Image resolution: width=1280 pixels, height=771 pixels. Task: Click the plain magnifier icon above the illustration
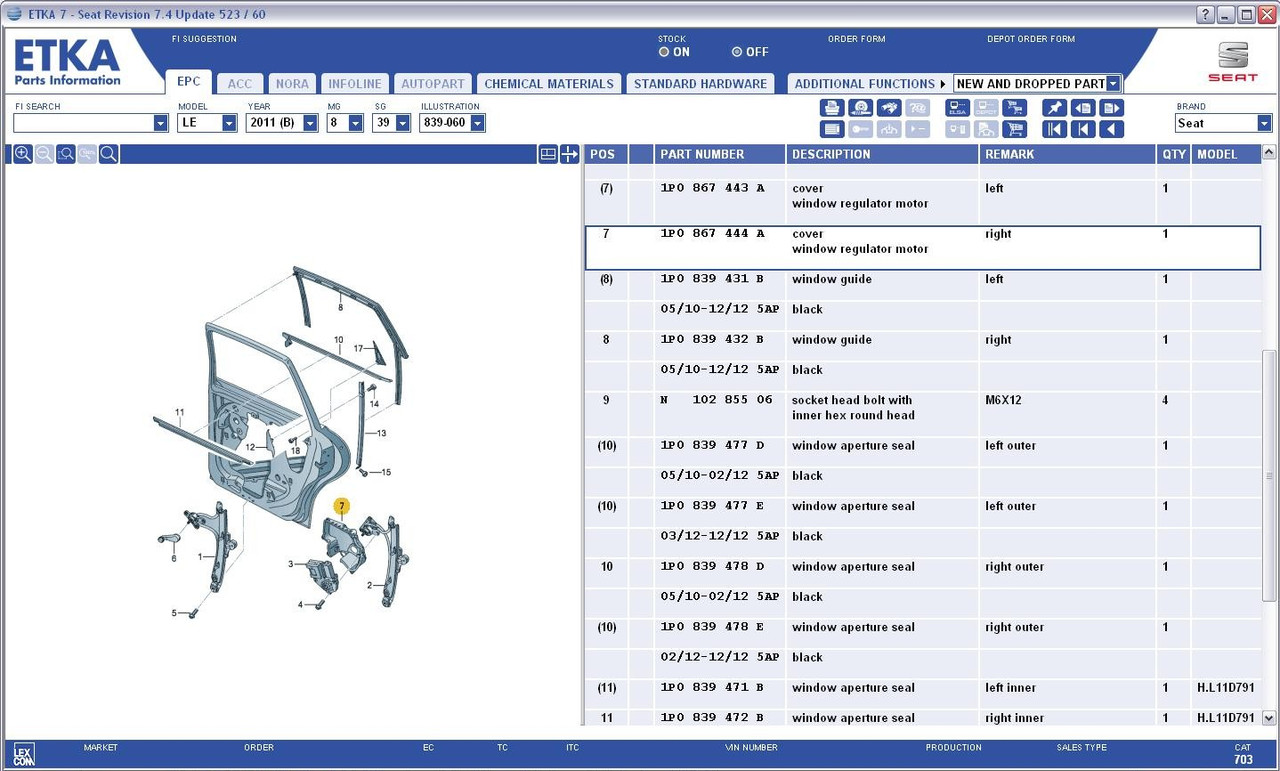(109, 154)
